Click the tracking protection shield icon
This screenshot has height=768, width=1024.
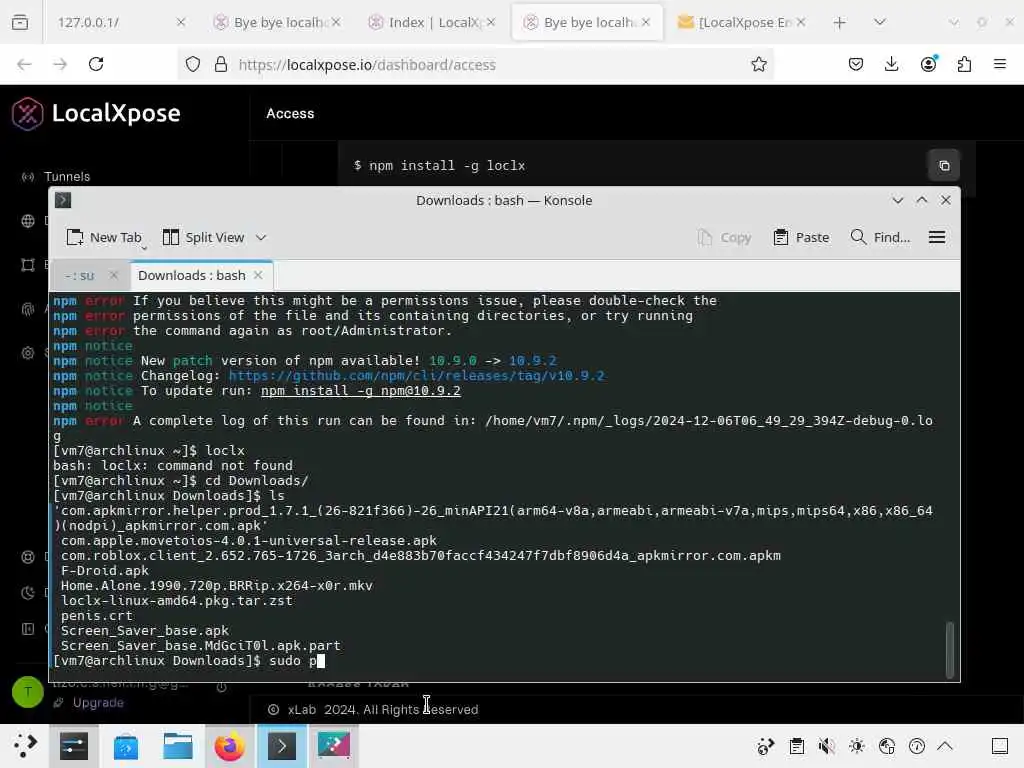[193, 64]
